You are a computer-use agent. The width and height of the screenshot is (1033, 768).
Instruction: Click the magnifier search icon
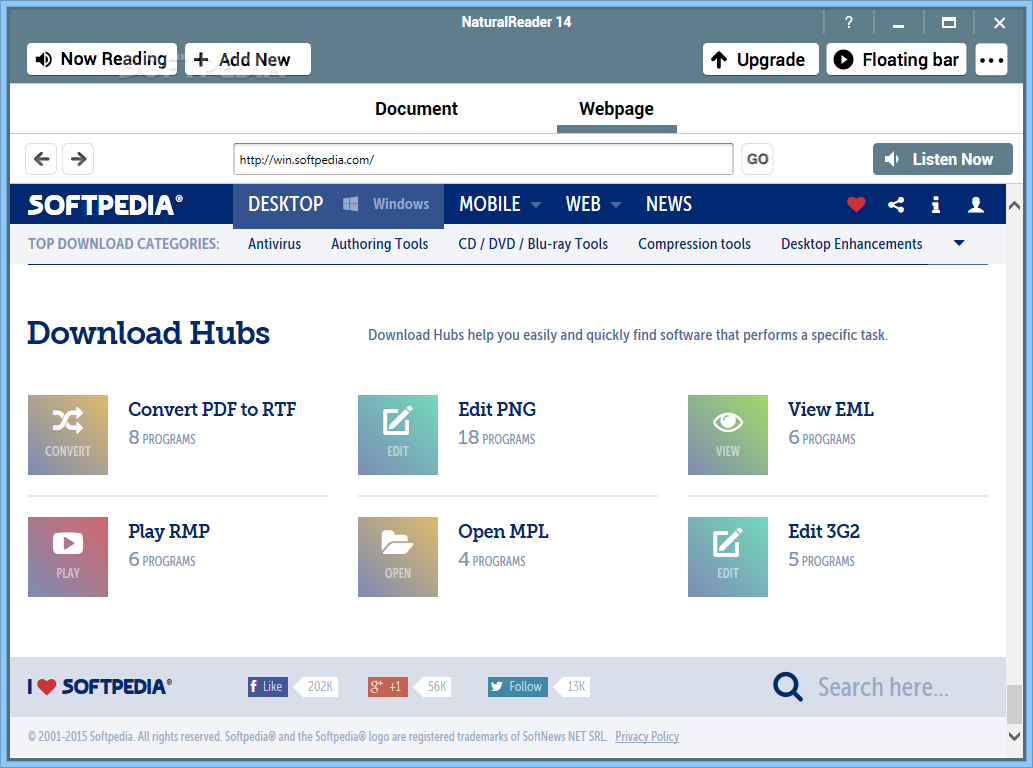click(x=787, y=686)
